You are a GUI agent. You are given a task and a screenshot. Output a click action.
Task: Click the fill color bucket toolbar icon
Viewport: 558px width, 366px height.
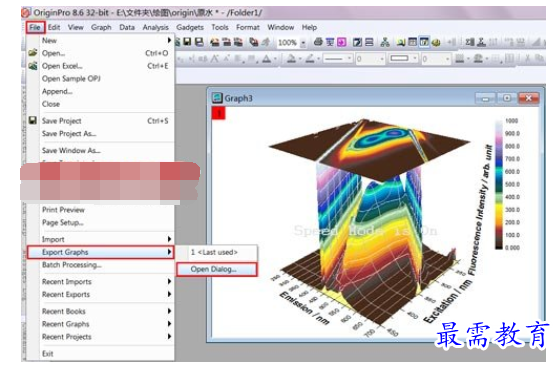tap(291, 59)
